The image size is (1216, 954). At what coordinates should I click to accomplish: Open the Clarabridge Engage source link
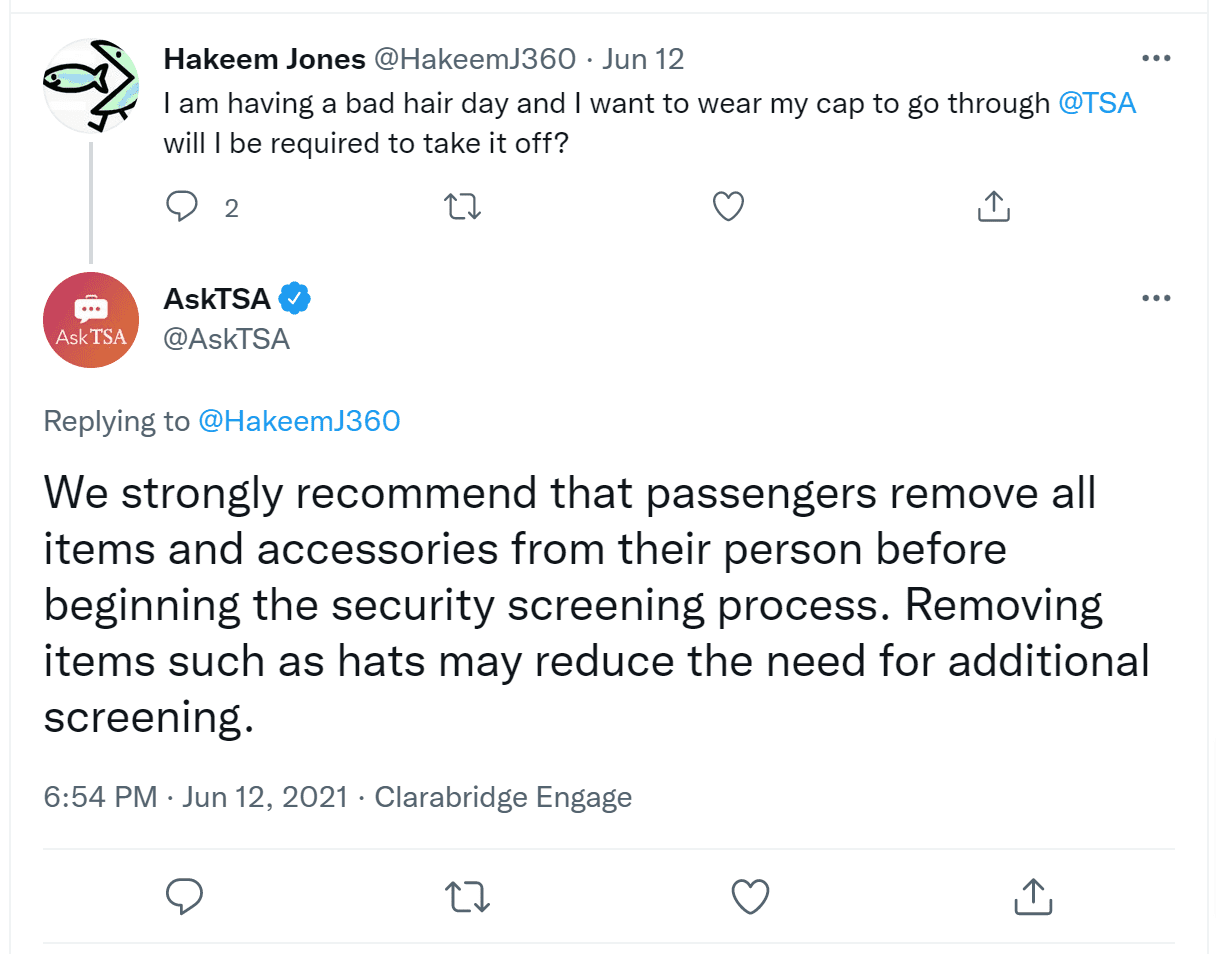click(503, 797)
